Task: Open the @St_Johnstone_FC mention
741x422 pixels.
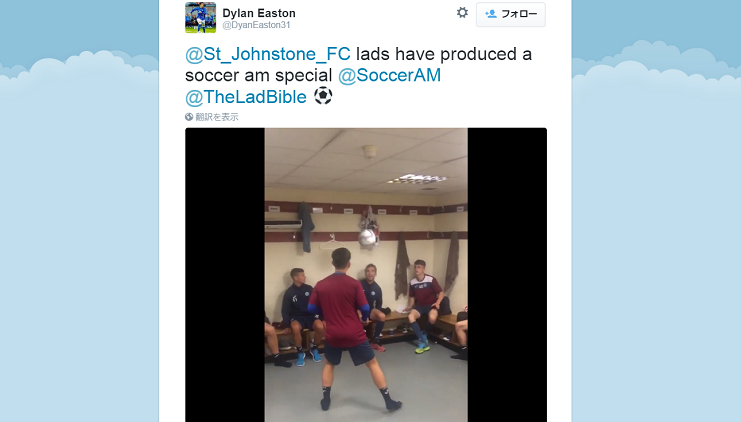Action: click(268, 54)
